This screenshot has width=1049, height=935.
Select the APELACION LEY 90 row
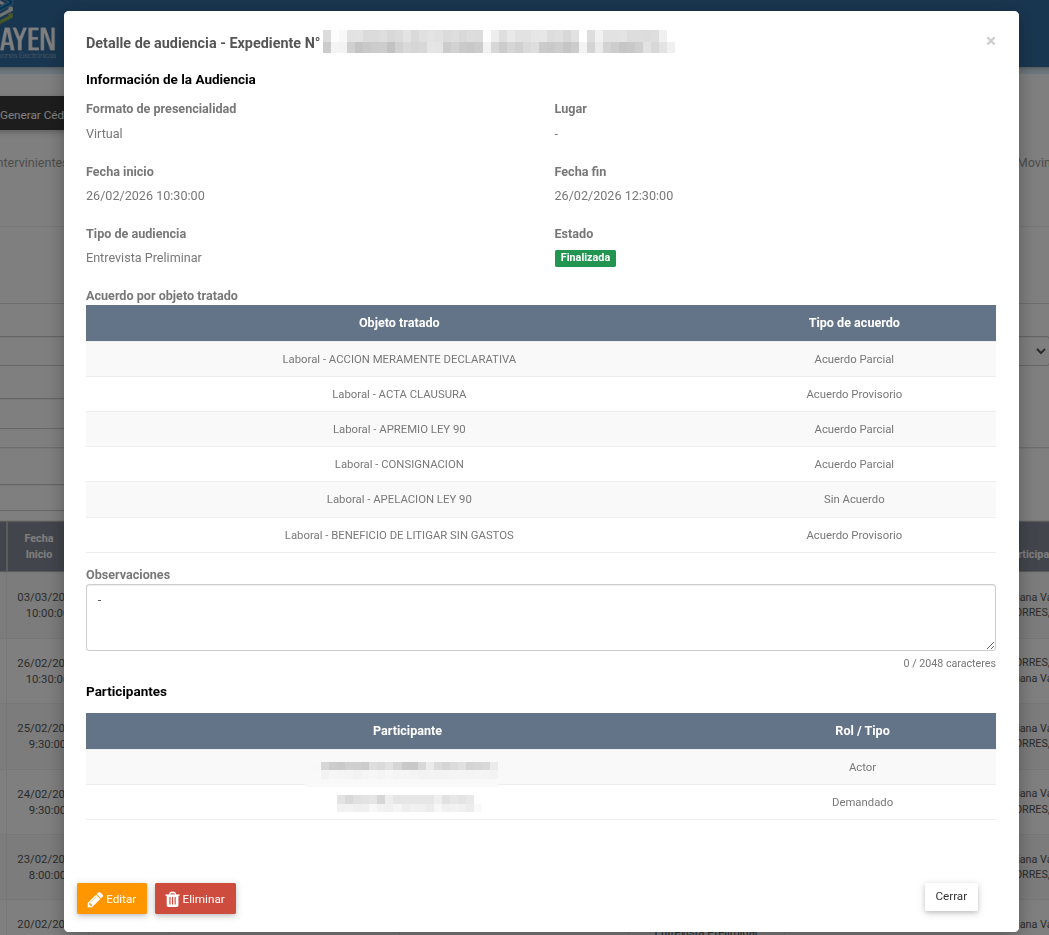pos(399,499)
